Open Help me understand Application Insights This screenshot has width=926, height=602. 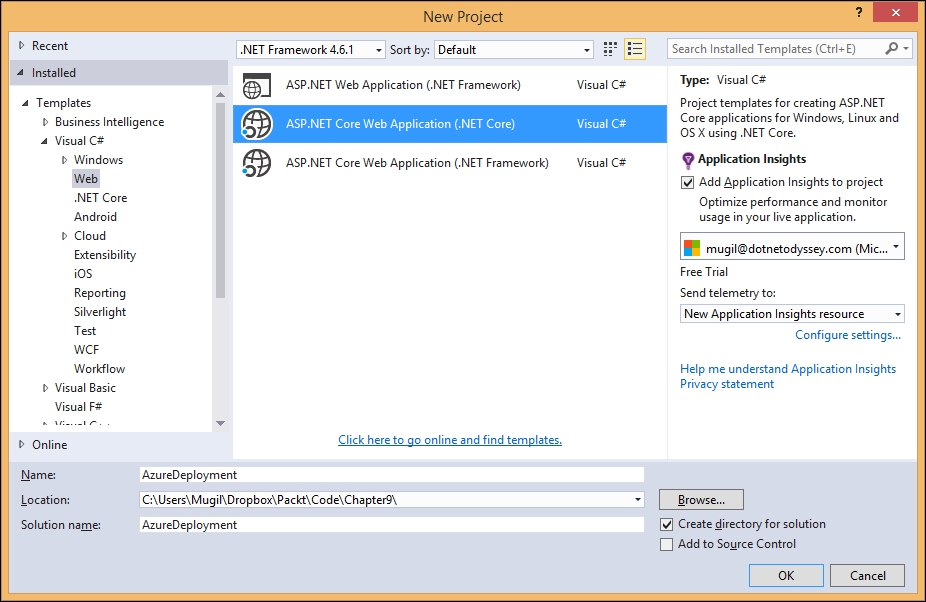pos(788,369)
